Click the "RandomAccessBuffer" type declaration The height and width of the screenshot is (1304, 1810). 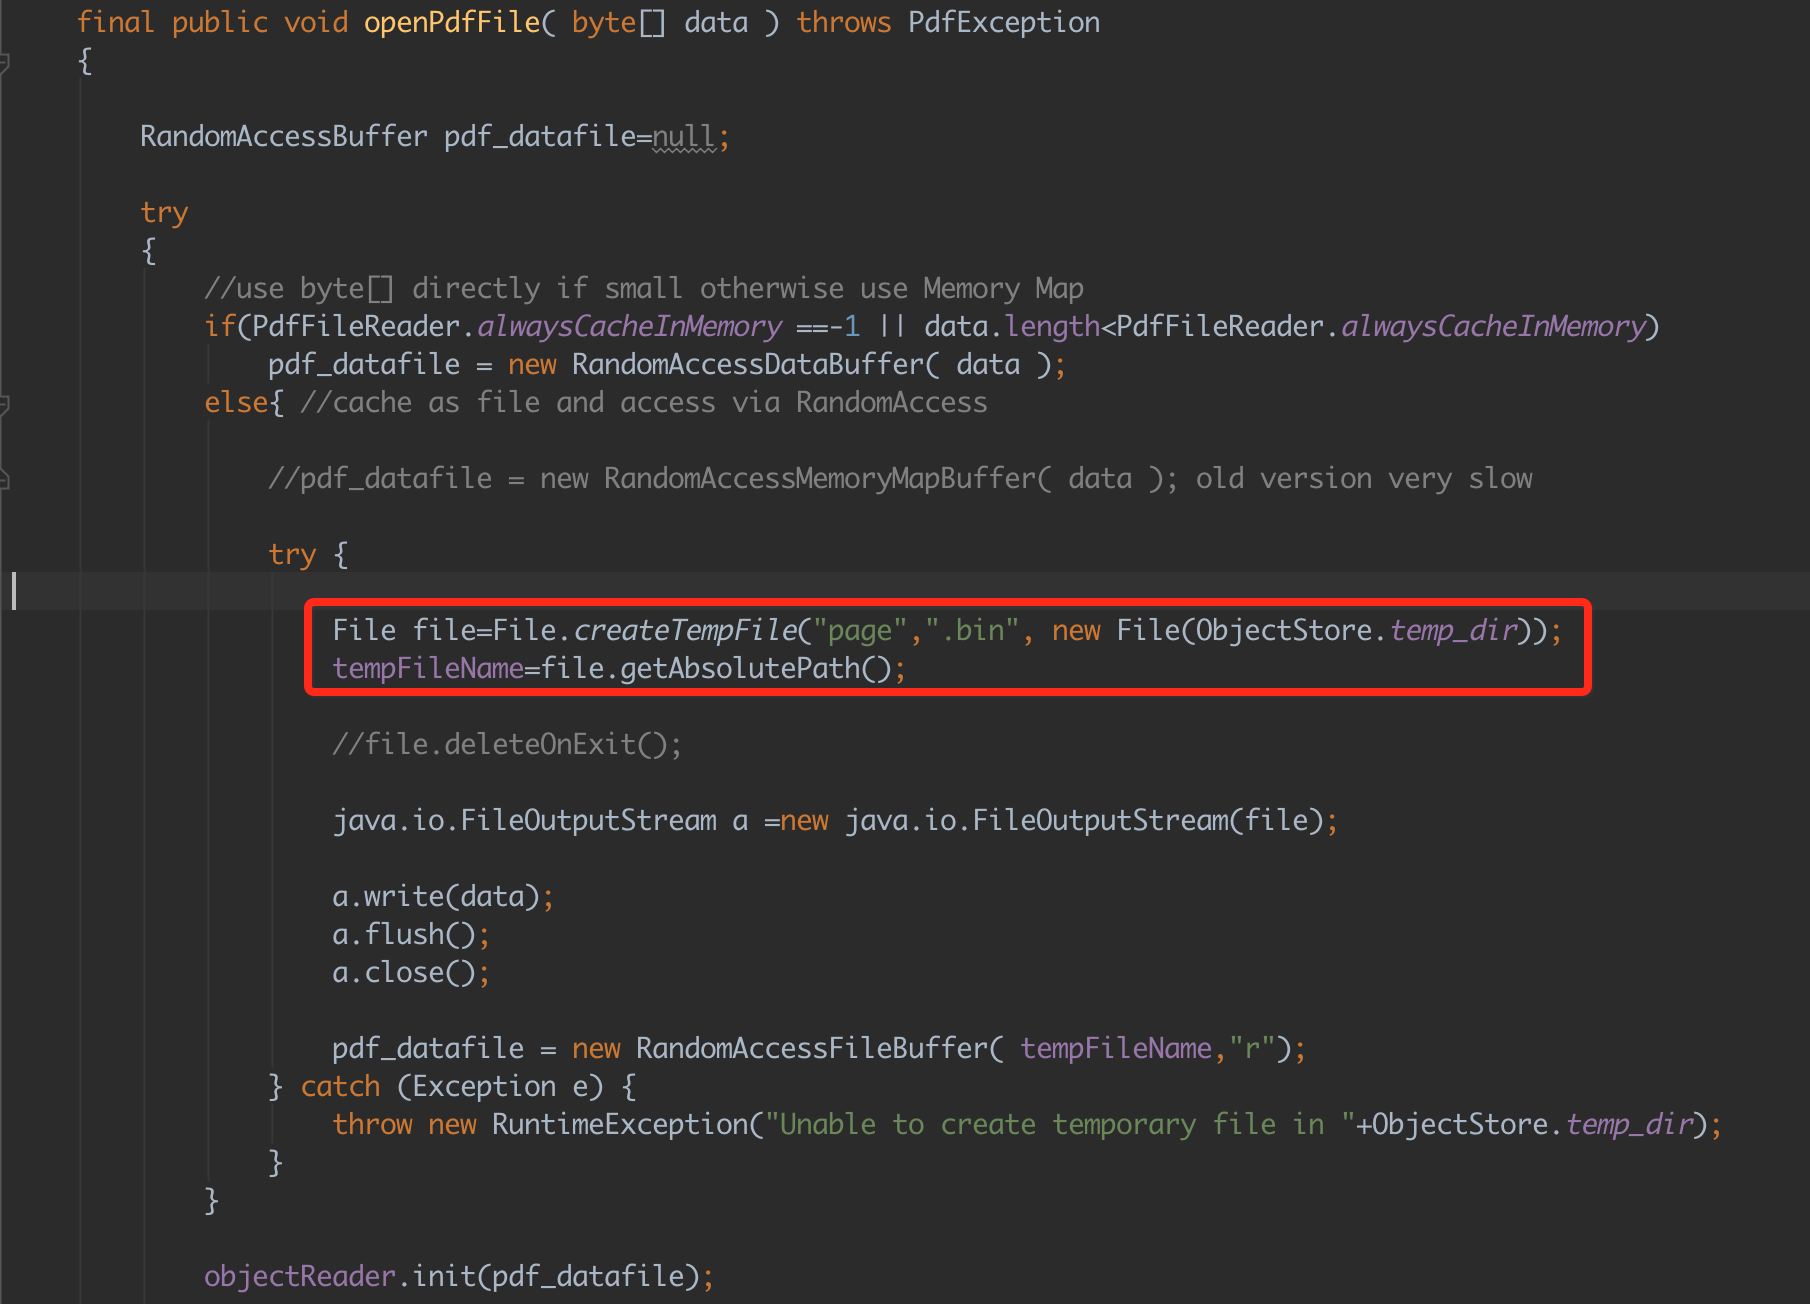284,136
